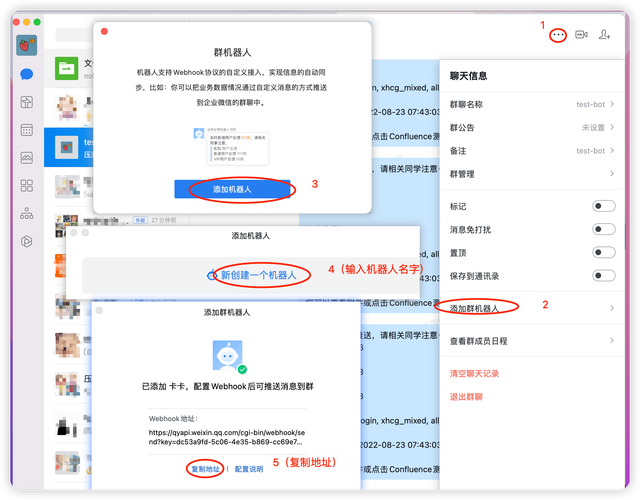This screenshot has height=500, width=640.
Task: Click the robot avatar in added-robot dialog
Action: point(228,356)
